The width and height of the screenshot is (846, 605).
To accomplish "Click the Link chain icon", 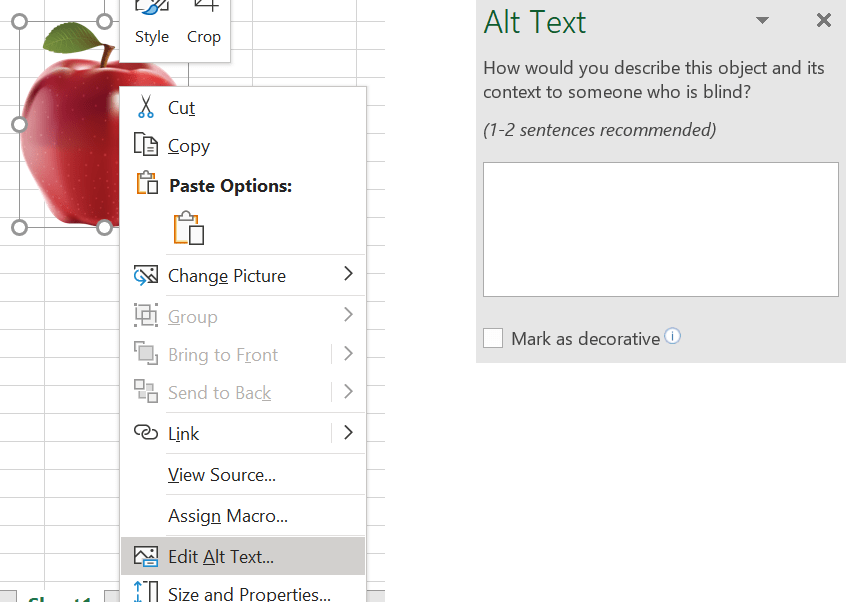I will point(146,433).
